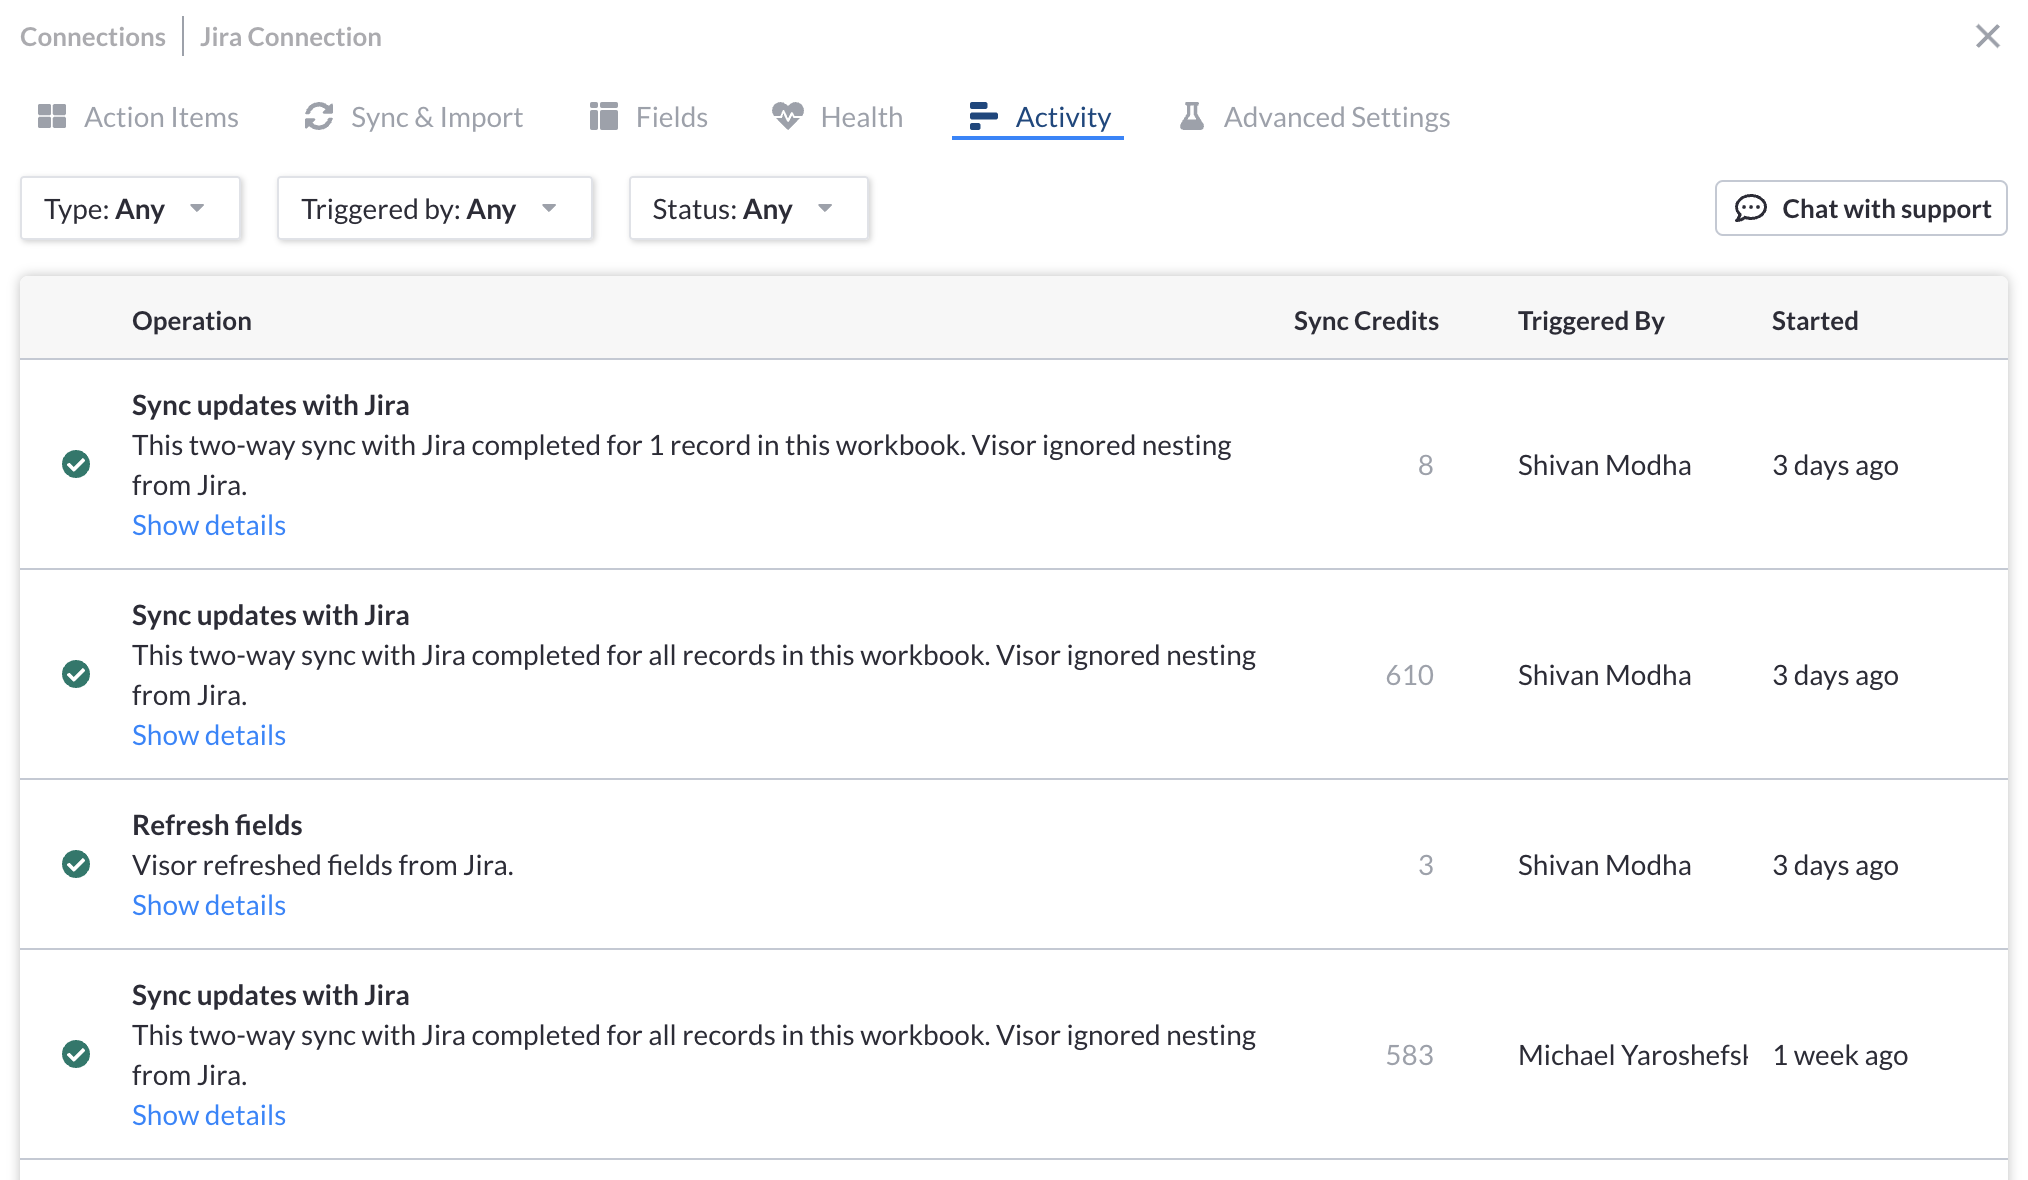Switch to the Action Items tab
Image resolution: width=2028 pixels, height=1180 pixels.
tap(138, 117)
